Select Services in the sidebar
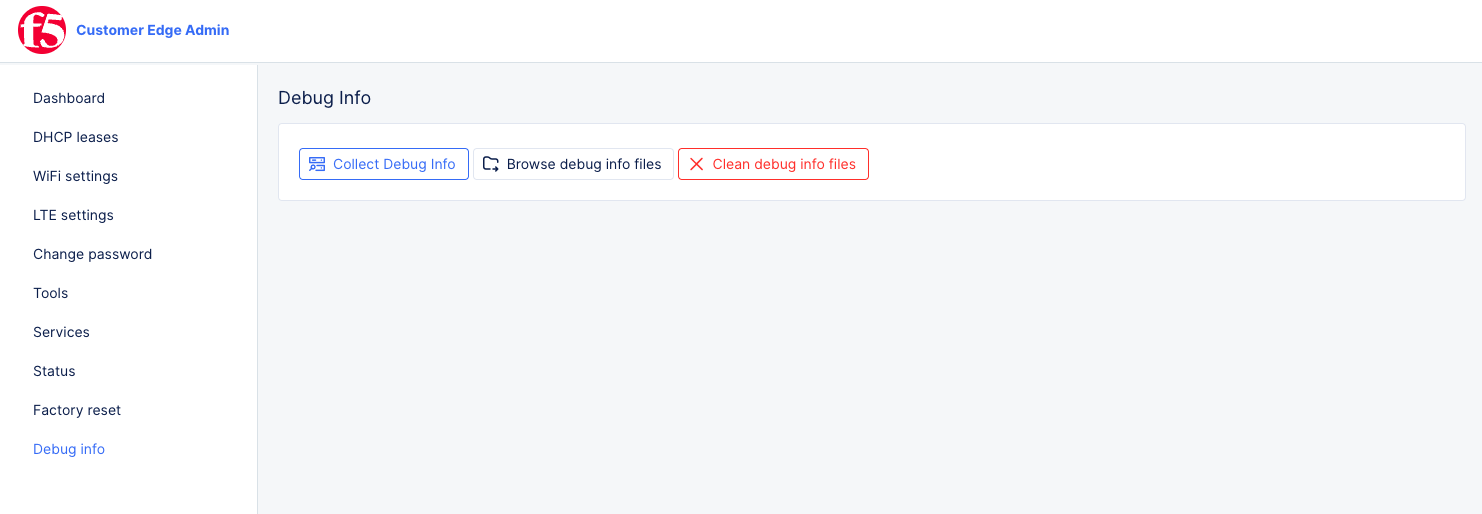Viewport: 1482px width, 514px height. click(x=61, y=332)
